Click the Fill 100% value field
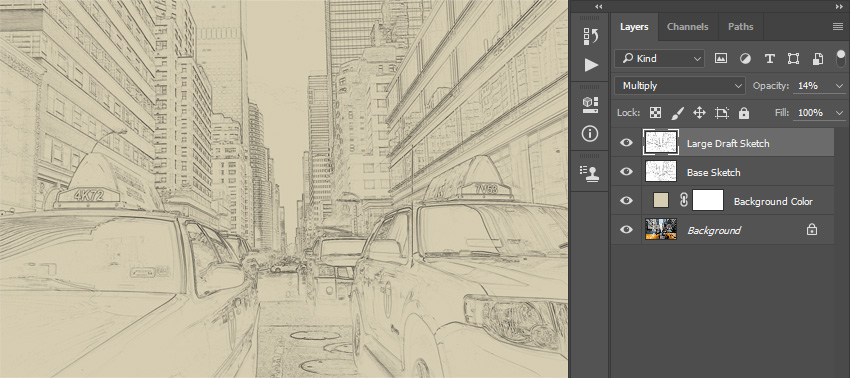The width and height of the screenshot is (850, 378). (x=813, y=113)
